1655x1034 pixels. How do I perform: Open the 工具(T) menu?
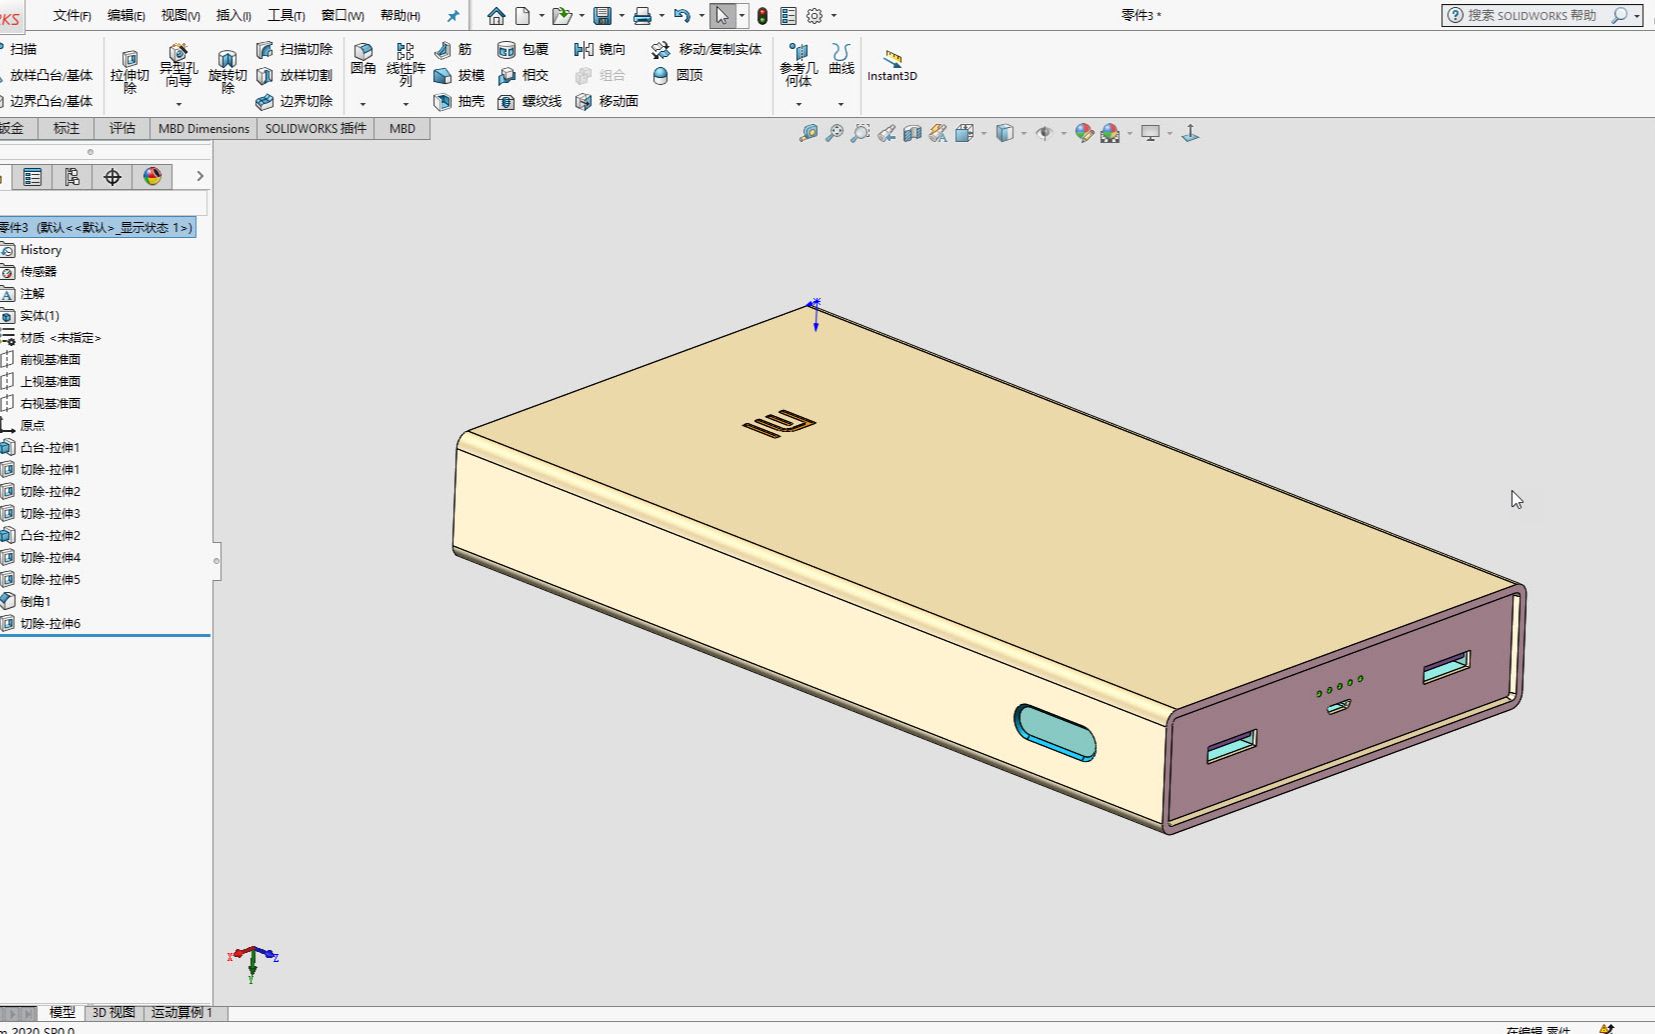tap(286, 16)
